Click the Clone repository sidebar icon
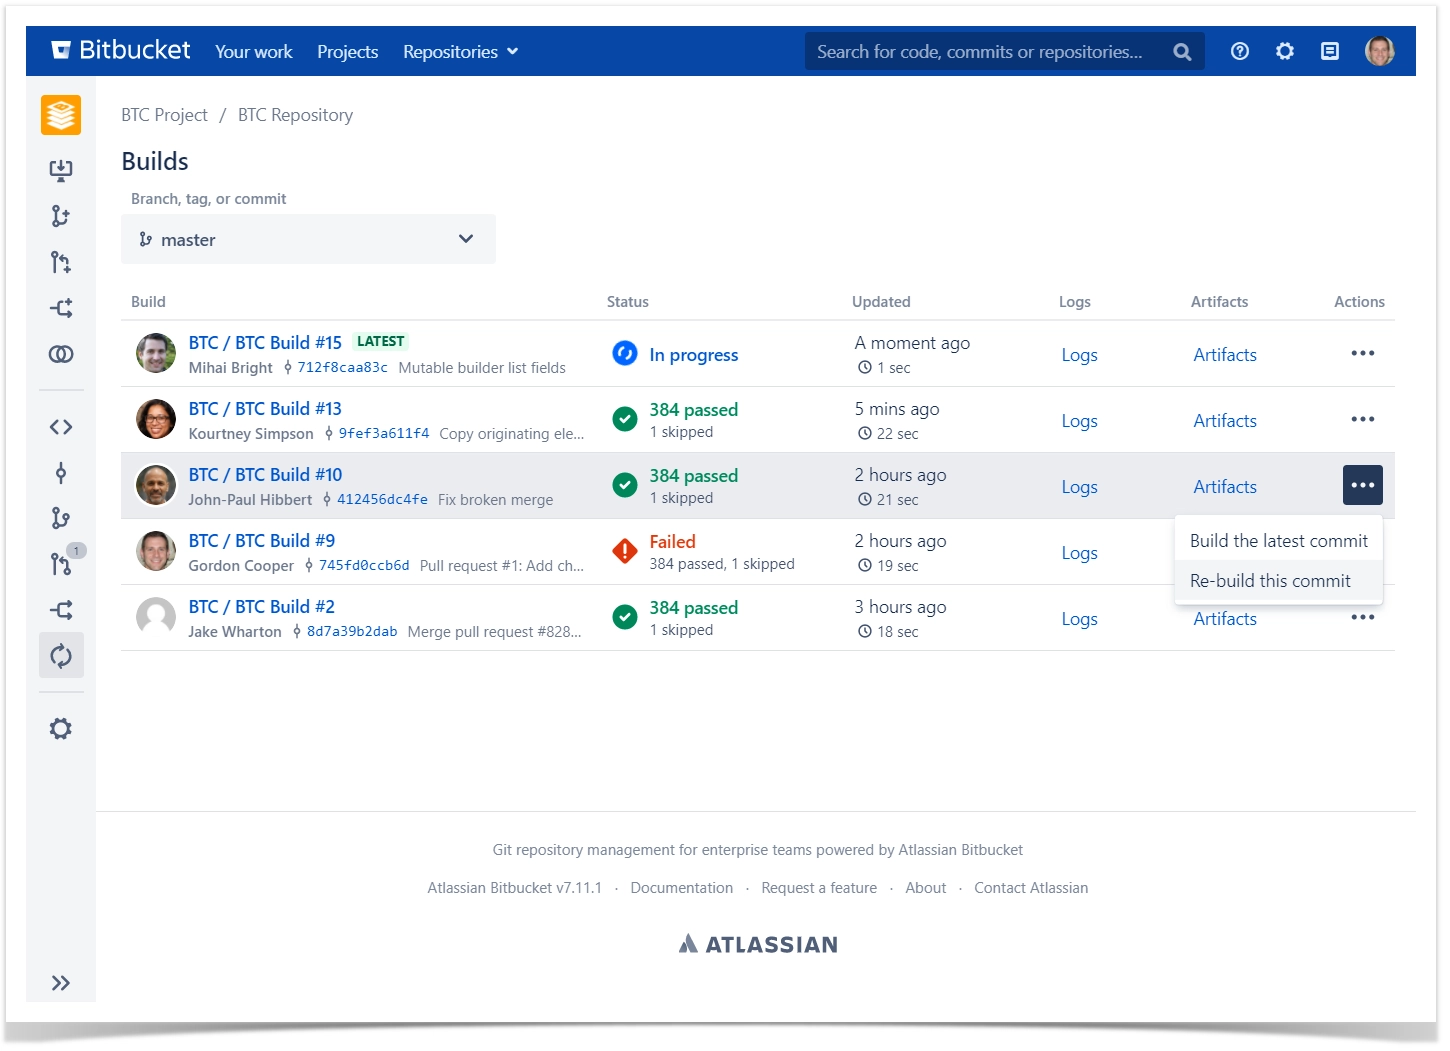Screen dimensions: 1450x1051 [61, 170]
